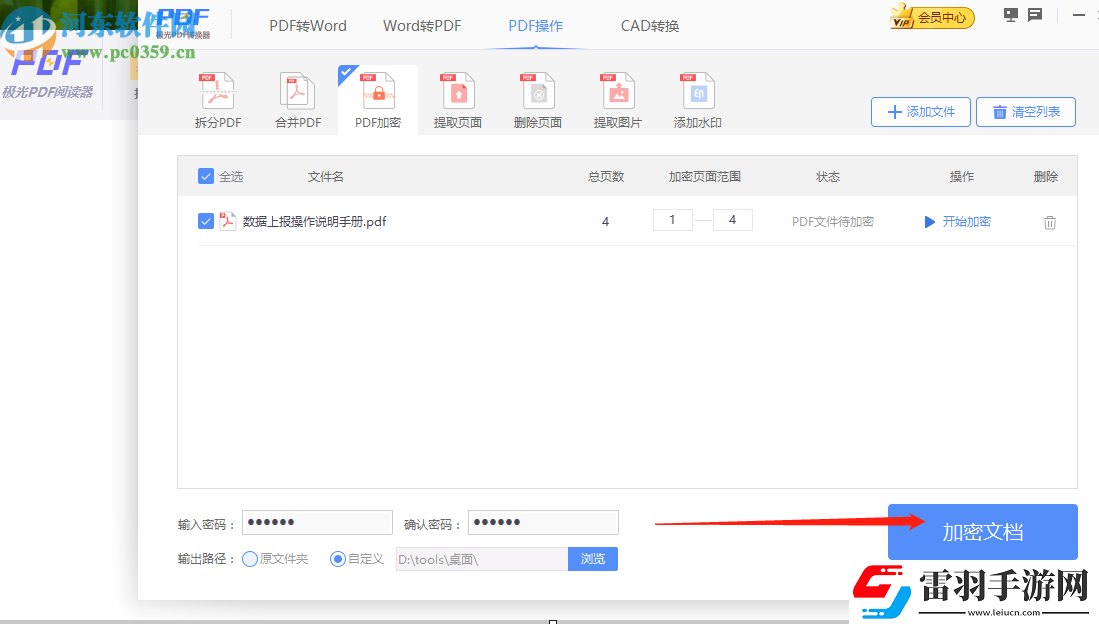Delete the file row with the trash icon
1099x624 pixels.
[1050, 222]
